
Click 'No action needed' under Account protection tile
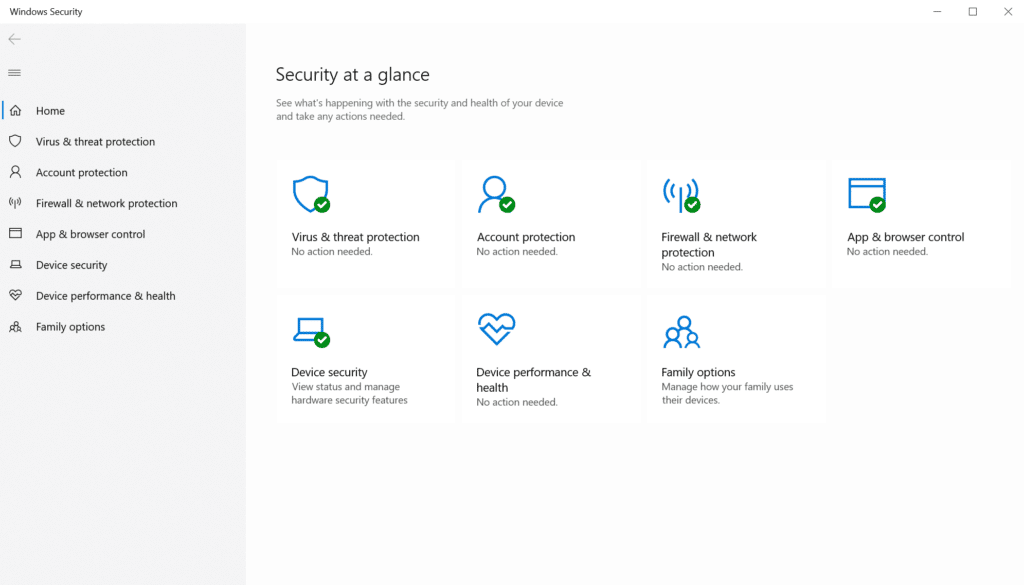pyautogui.click(x=517, y=251)
